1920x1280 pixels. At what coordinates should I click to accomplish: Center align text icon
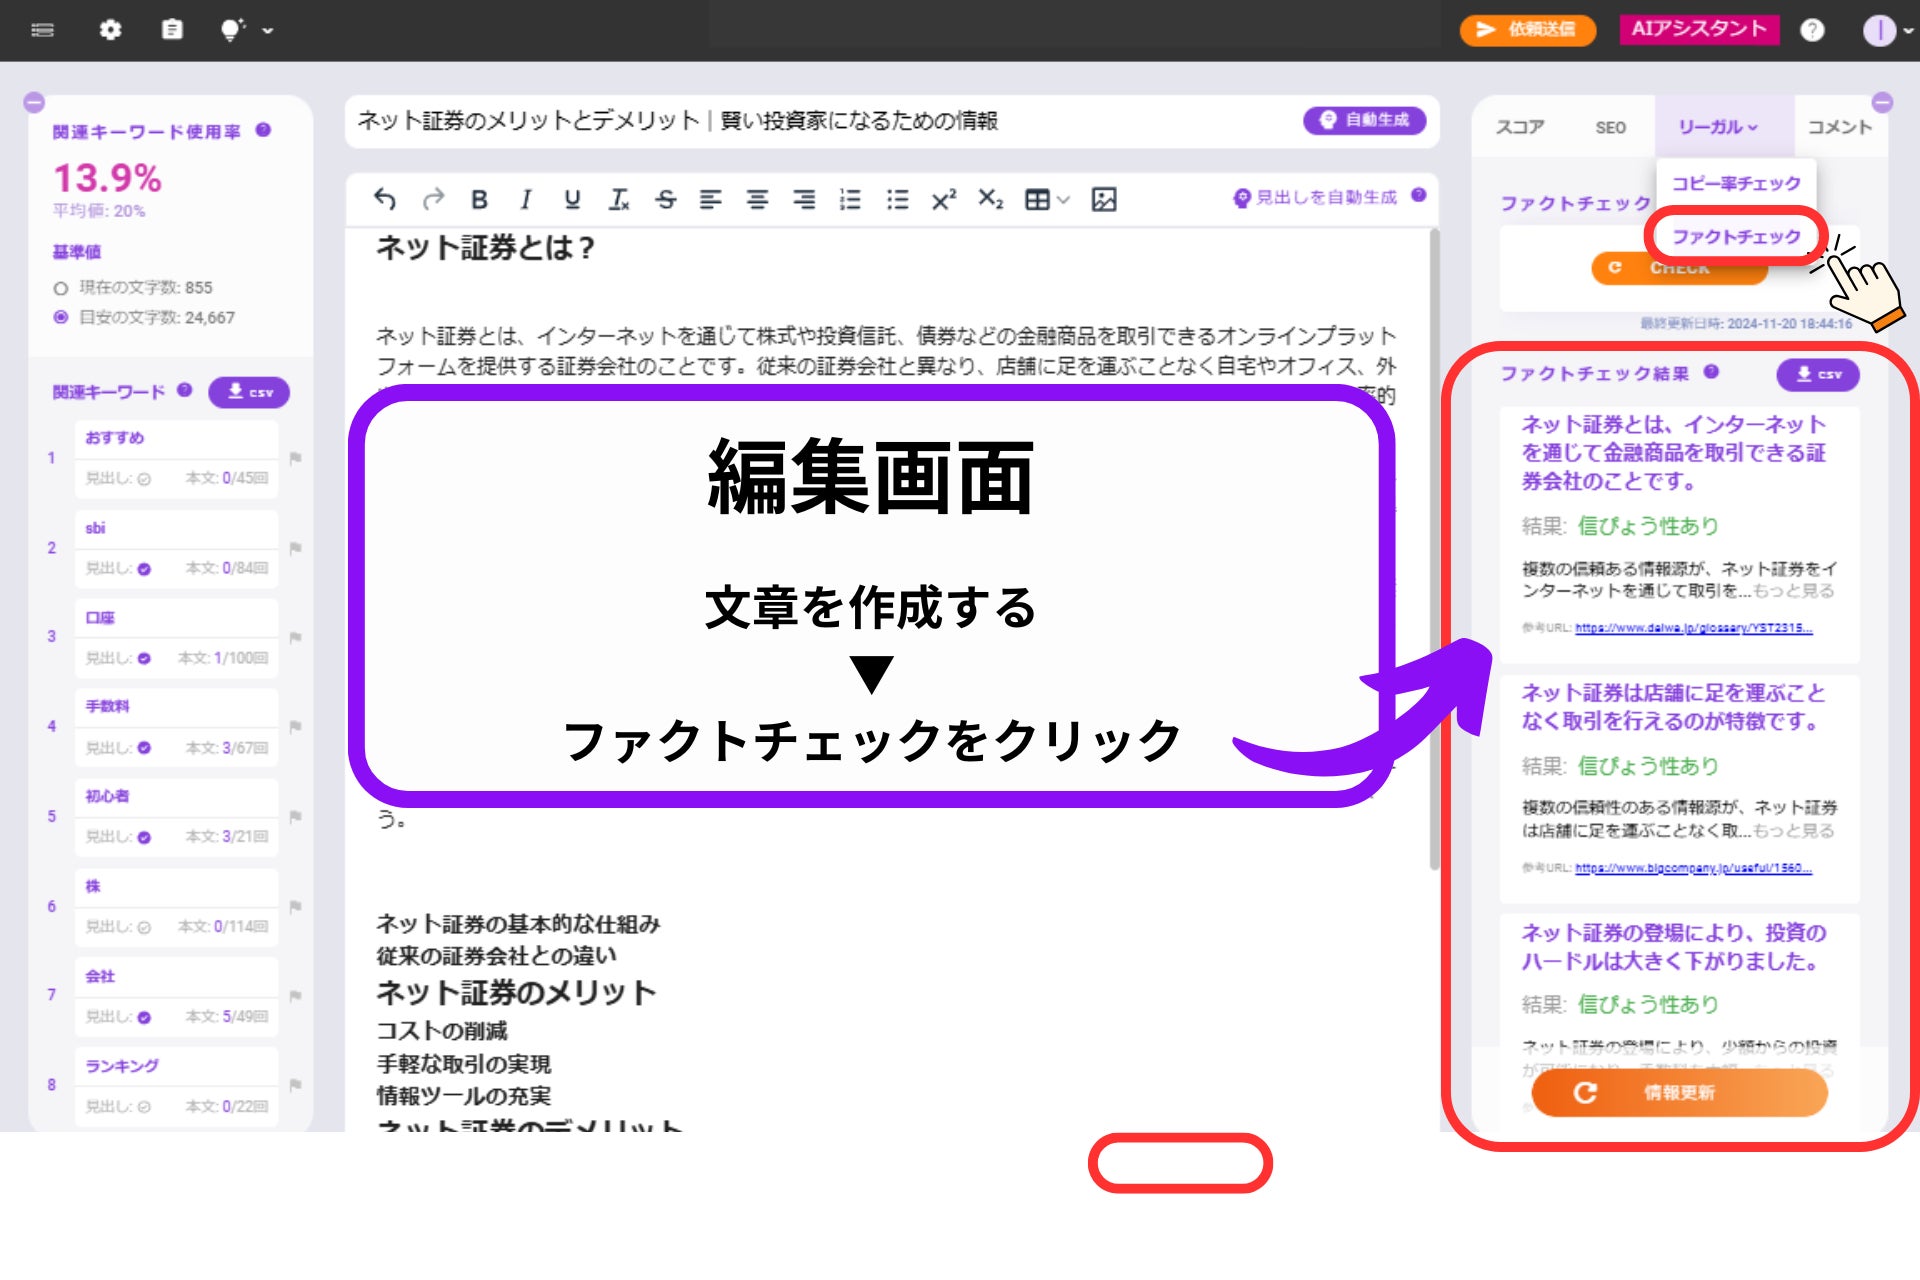click(757, 199)
